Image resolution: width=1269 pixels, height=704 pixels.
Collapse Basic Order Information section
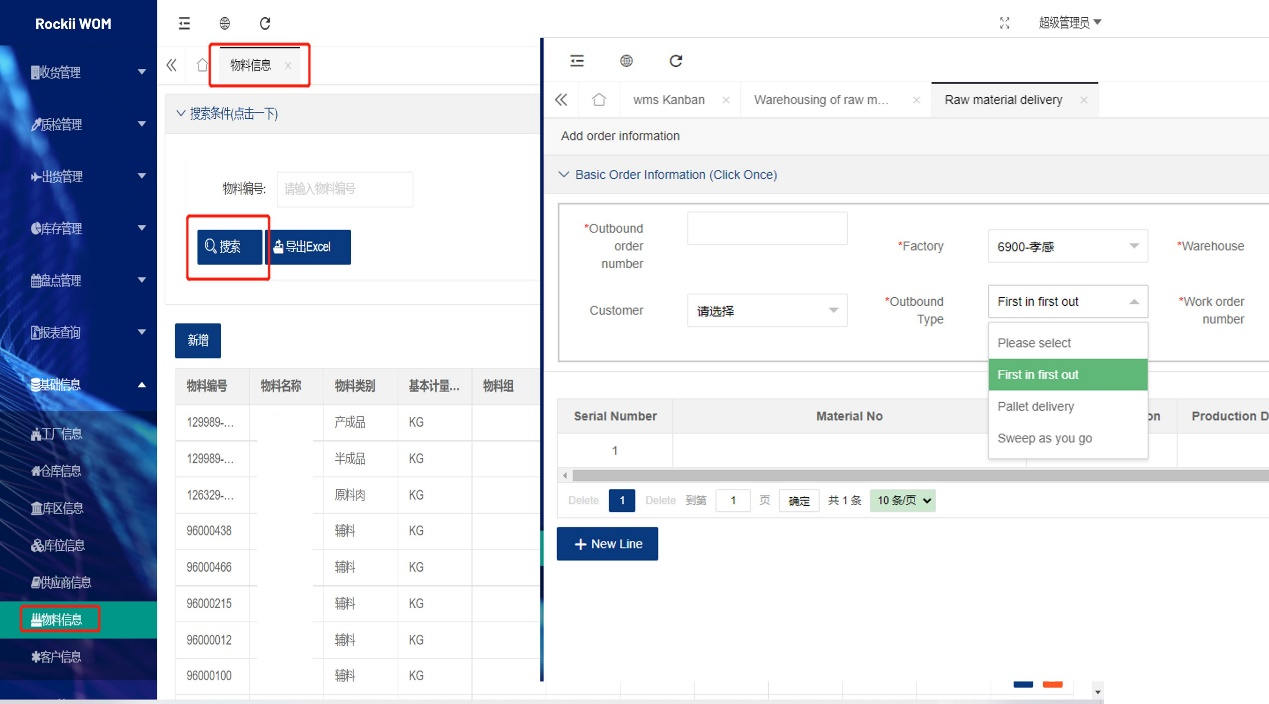pos(666,175)
